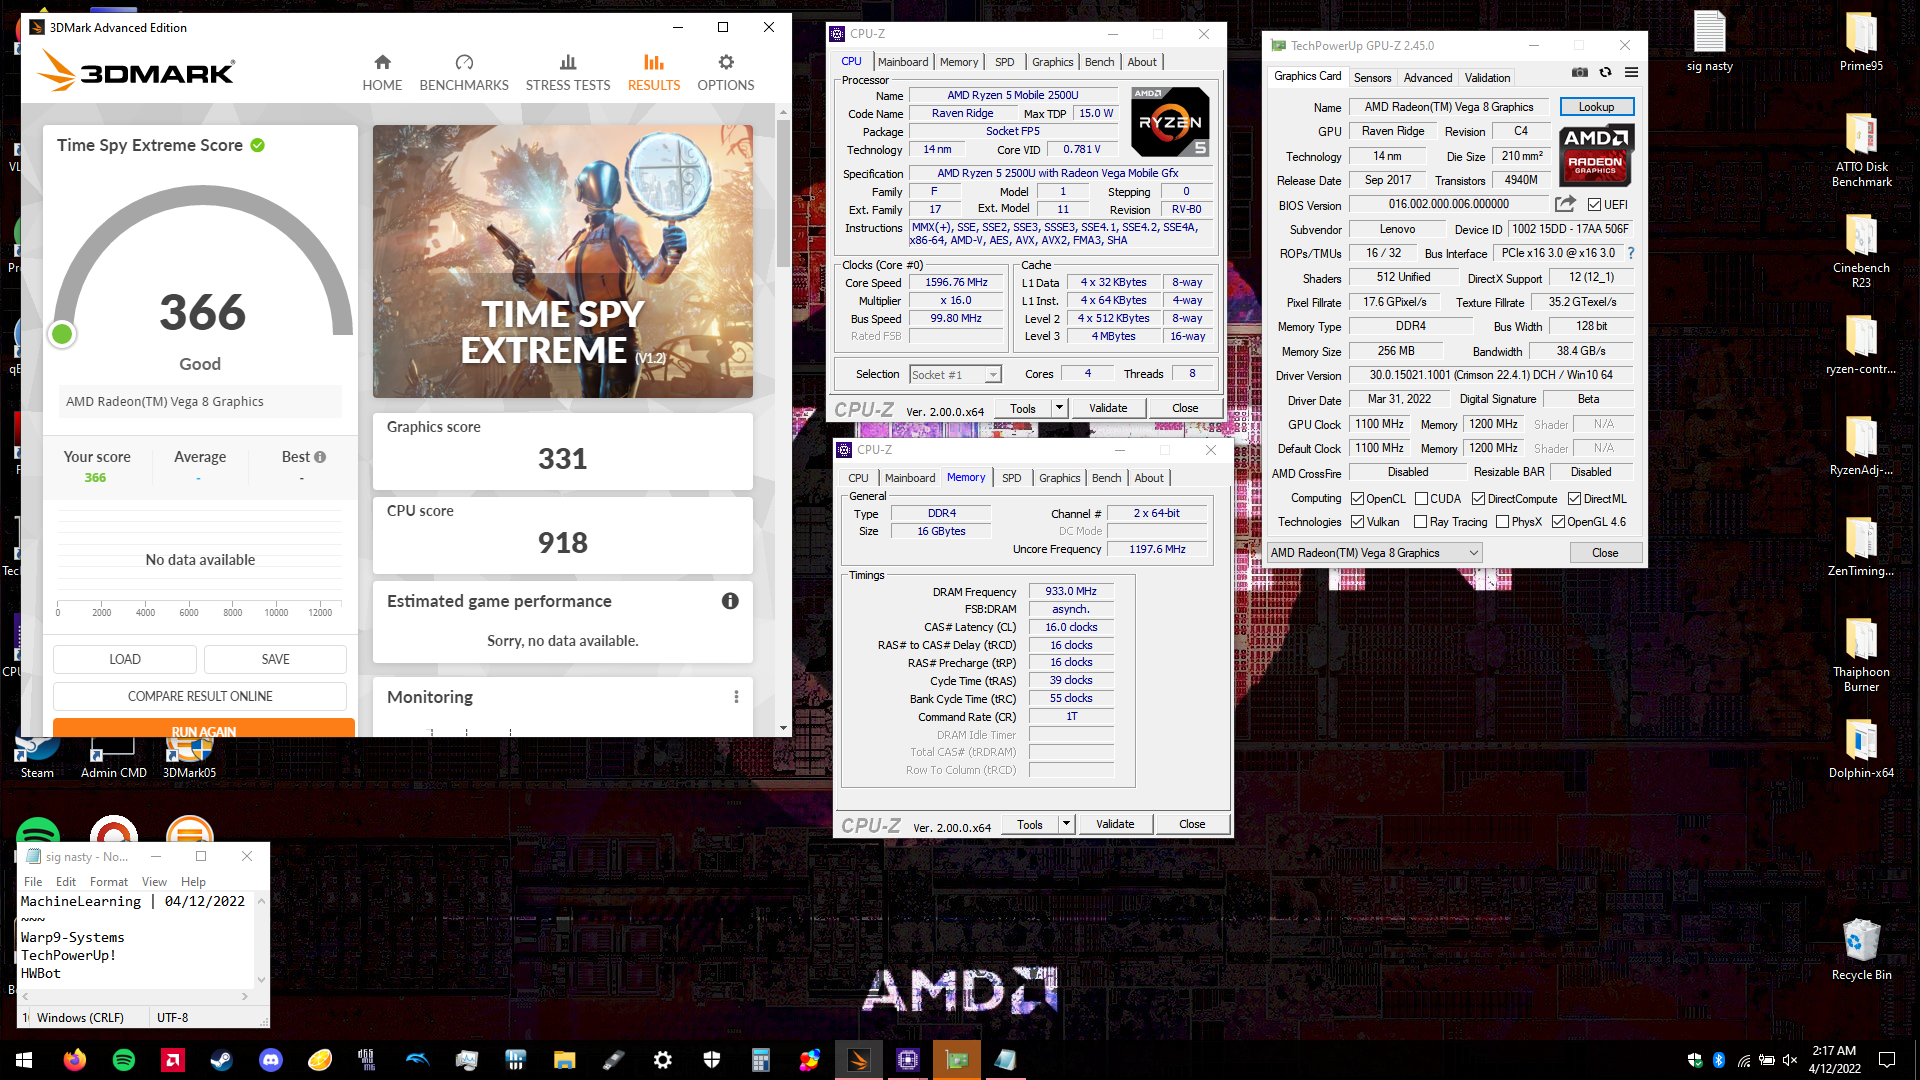Viewport: 1920px width, 1080px height.
Task: Toggle the CUDA checkbox in GPU-Z
Action: [1421, 499]
